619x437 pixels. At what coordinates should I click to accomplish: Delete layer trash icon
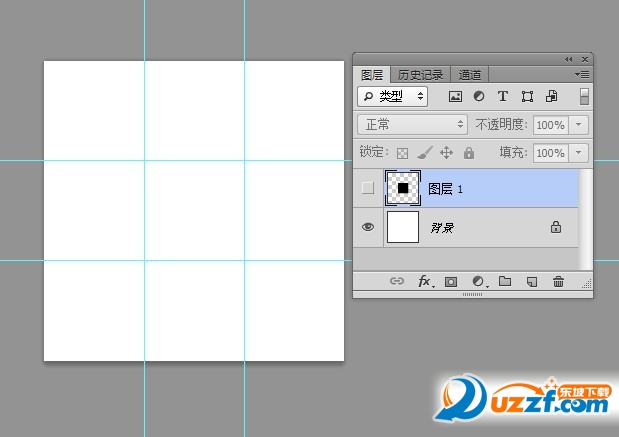558,281
